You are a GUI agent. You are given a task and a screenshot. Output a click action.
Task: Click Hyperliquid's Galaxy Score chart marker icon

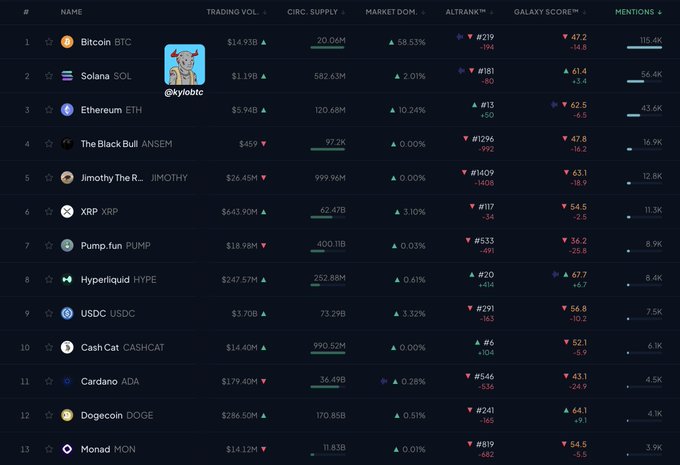pyautogui.click(x=555, y=274)
